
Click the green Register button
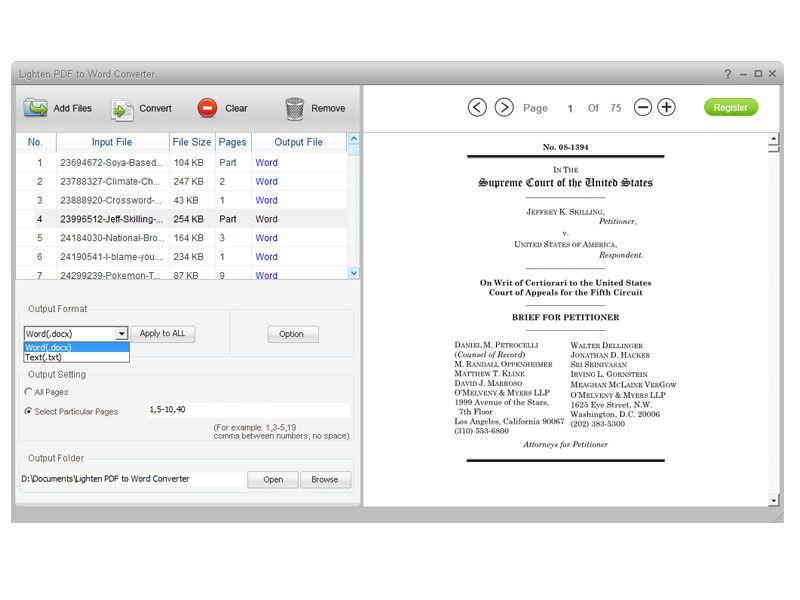[730, 107]
